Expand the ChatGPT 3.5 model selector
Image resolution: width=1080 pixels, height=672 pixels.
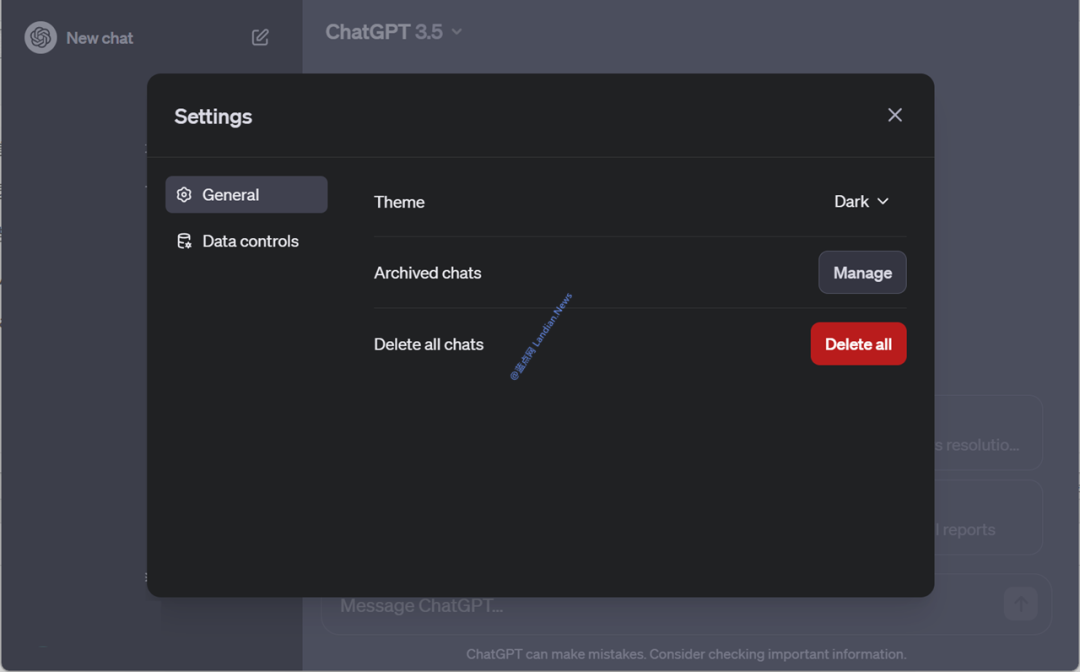pyautogui.click(x=393, y=32)
